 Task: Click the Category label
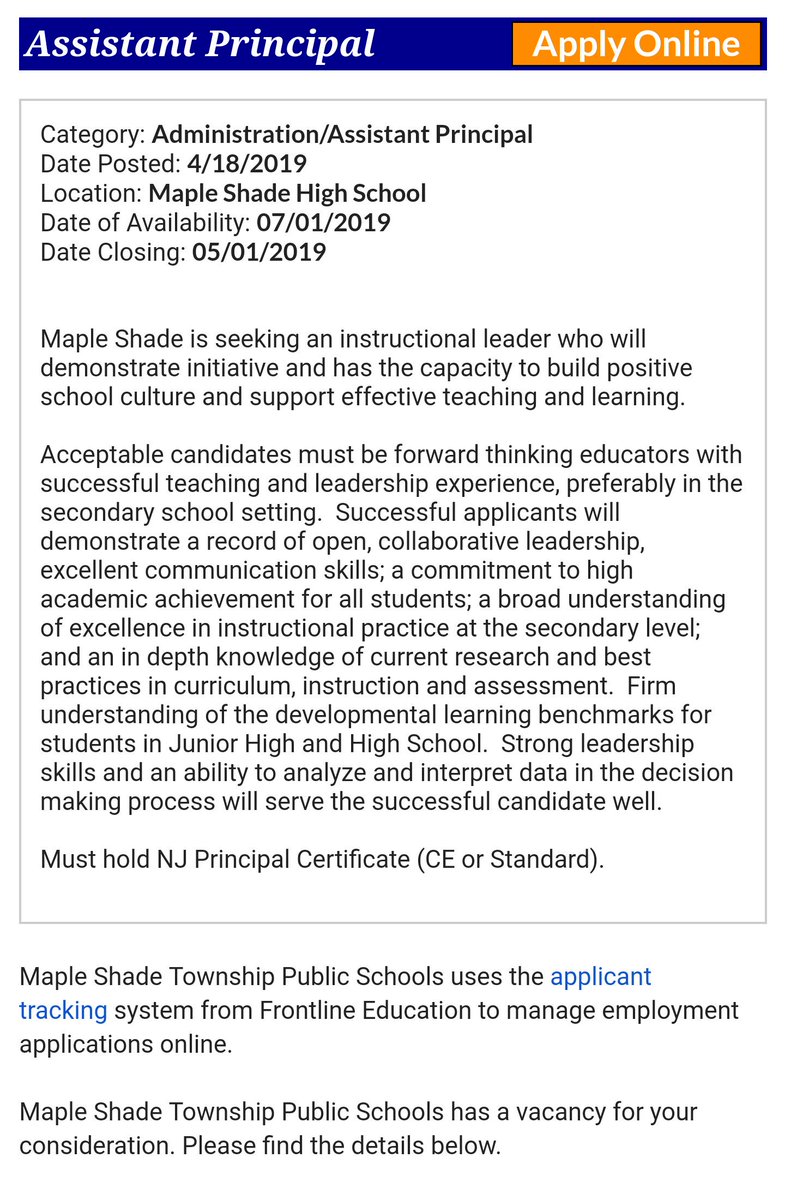[x=93, y=135]
